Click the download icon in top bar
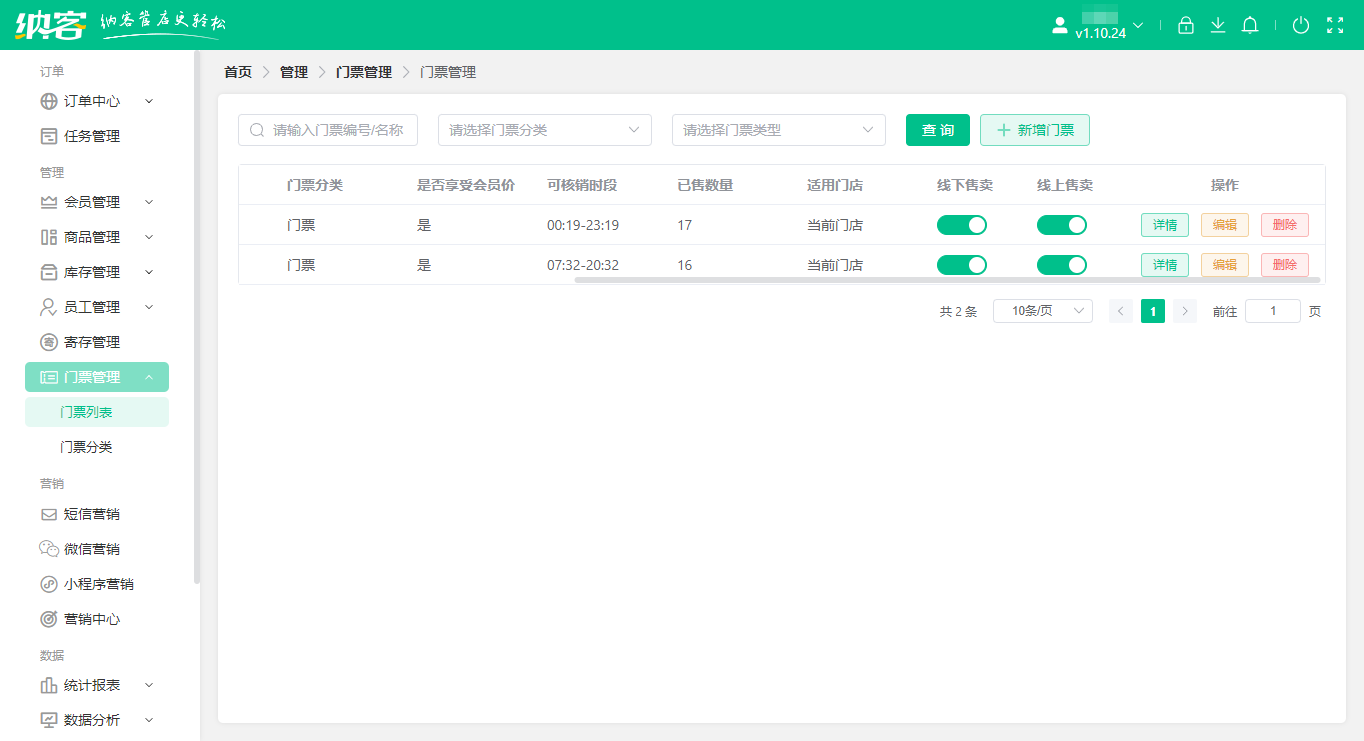 tap(1218, 24)
